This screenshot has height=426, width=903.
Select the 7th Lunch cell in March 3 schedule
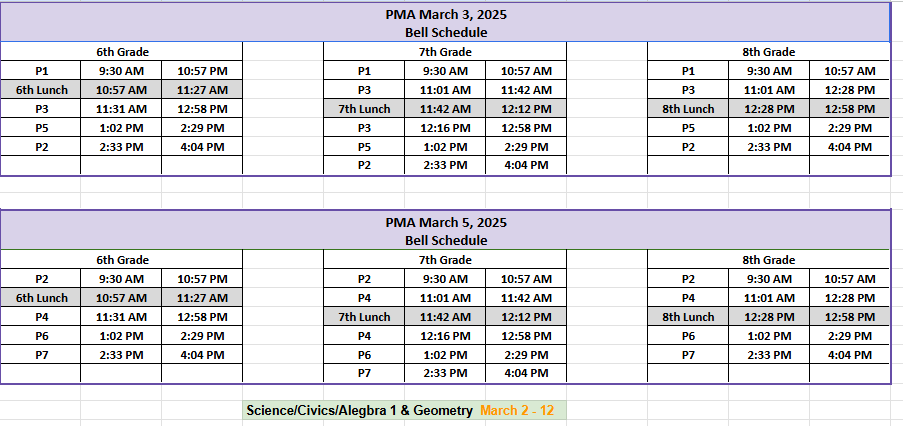point(364,109)
